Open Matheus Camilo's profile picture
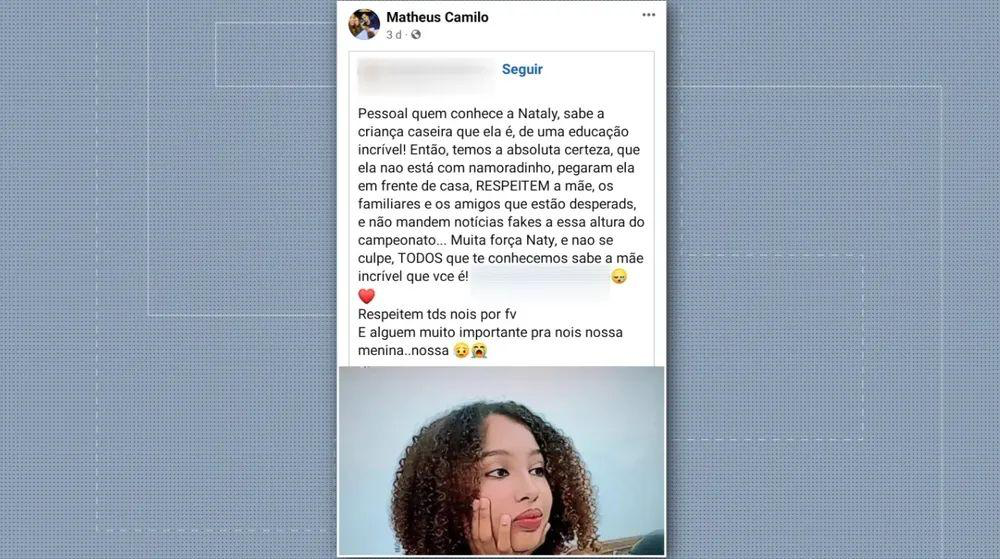Screen dimensions: 1000x559 click(x=364, y=25)
